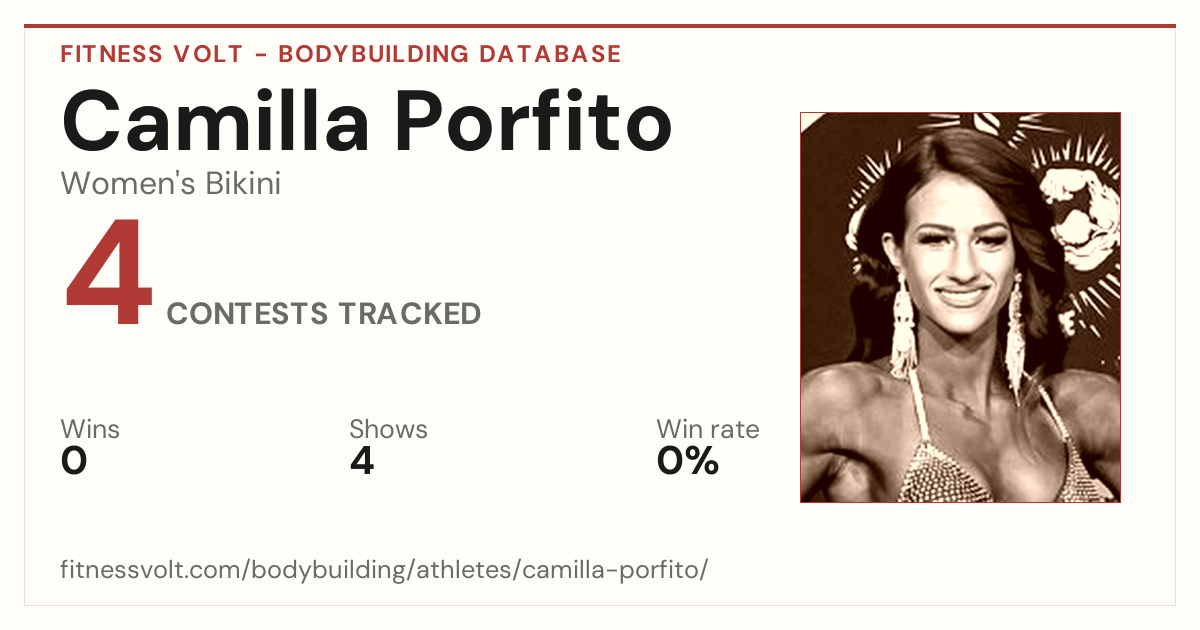Image resolution: width=1200 pixels, height=630 pixels.
Task: Click the Camilla Porfito athlete photo
Action: (x=960, y=307)
